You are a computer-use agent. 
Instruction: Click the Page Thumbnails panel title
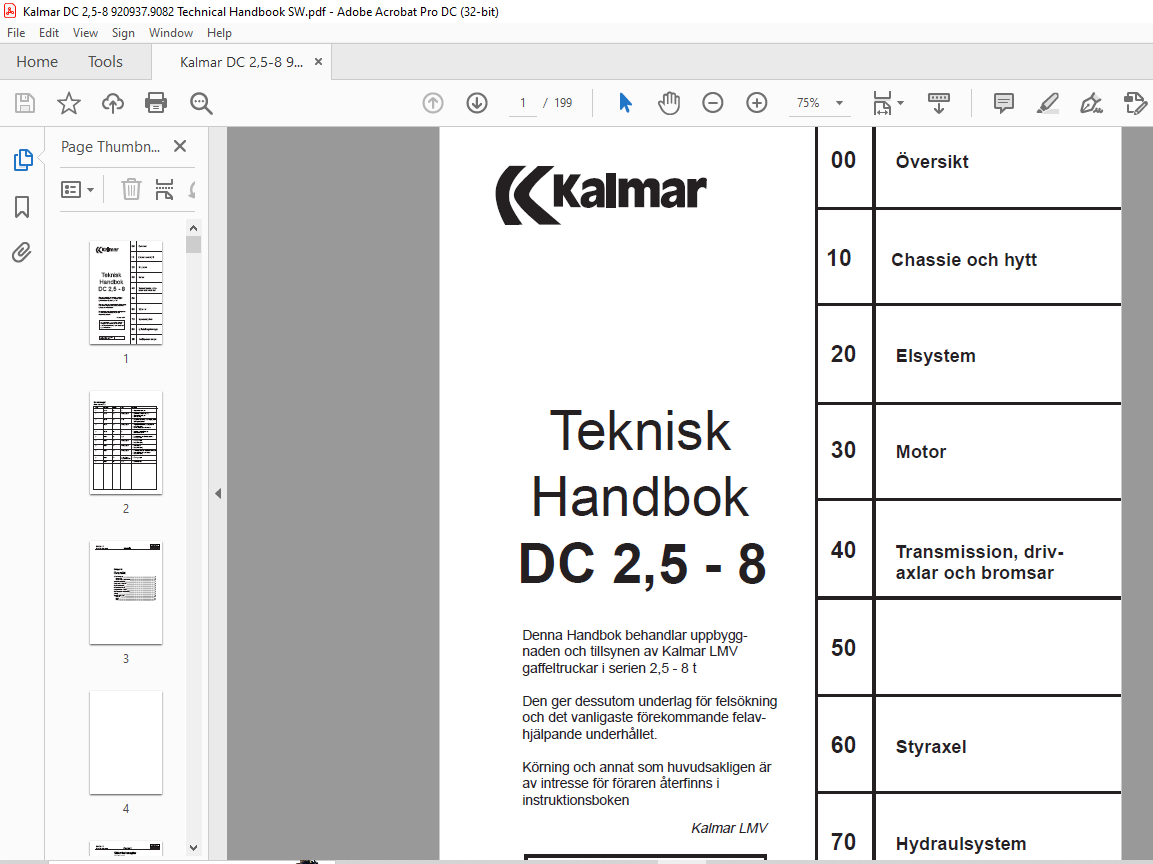[x=110, y=146]
